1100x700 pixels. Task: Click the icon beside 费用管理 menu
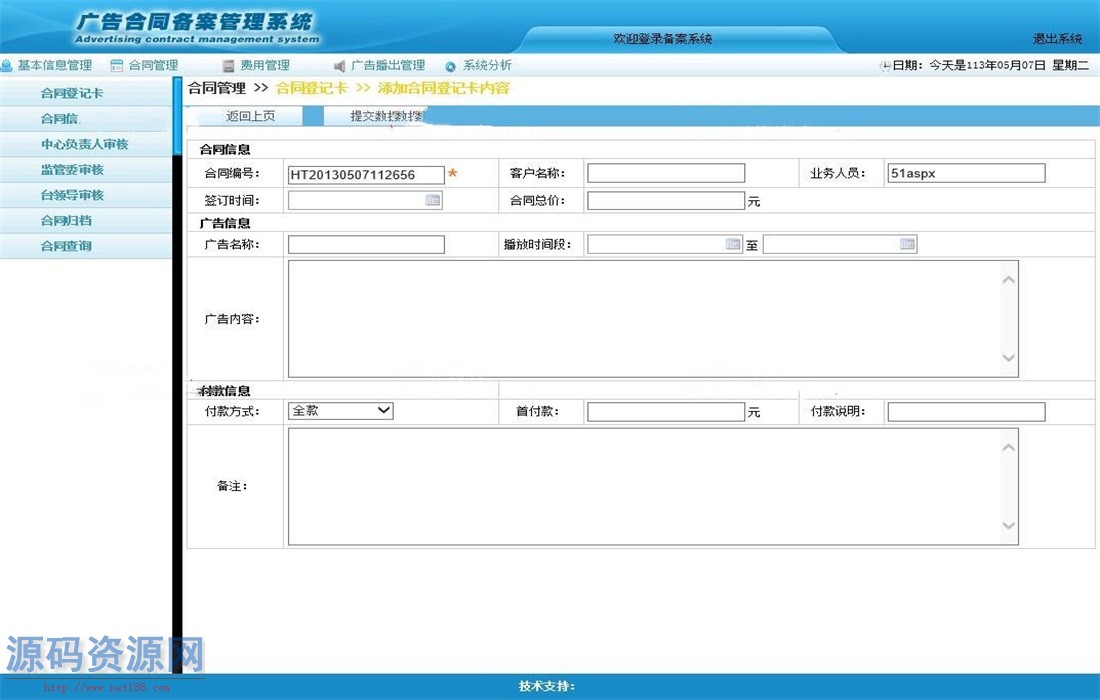click(x=228, y=66)
